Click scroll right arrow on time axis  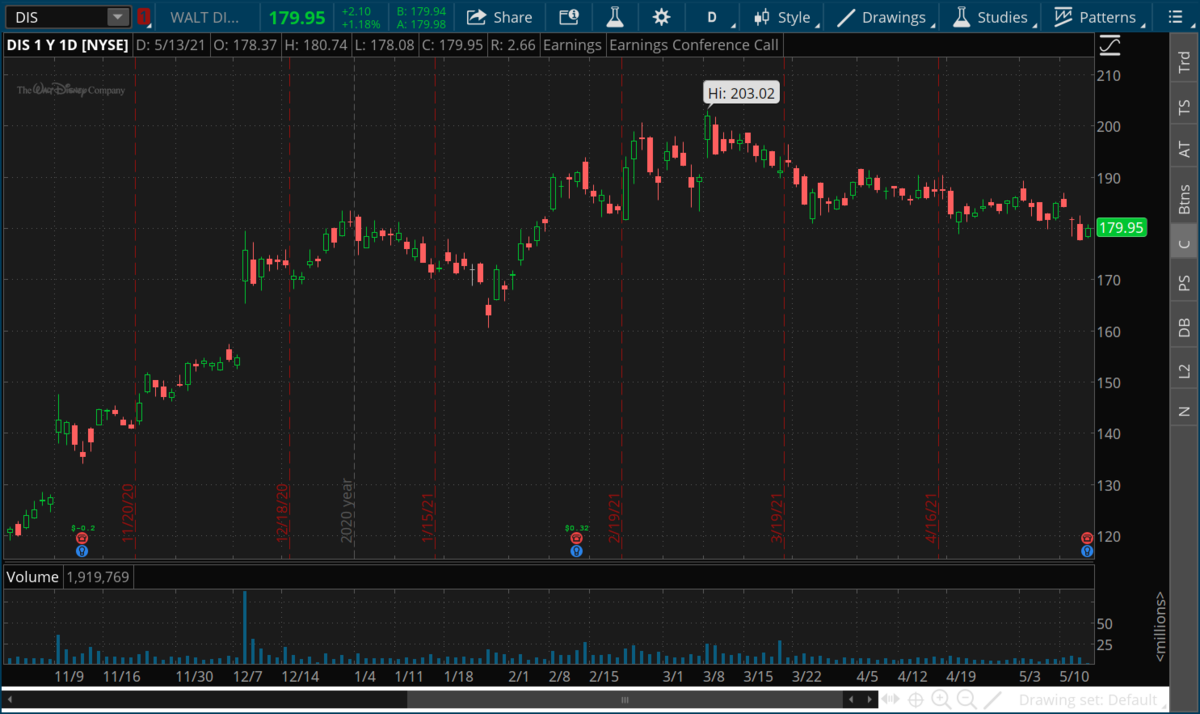pyautogui.click(x=871, y=700)
